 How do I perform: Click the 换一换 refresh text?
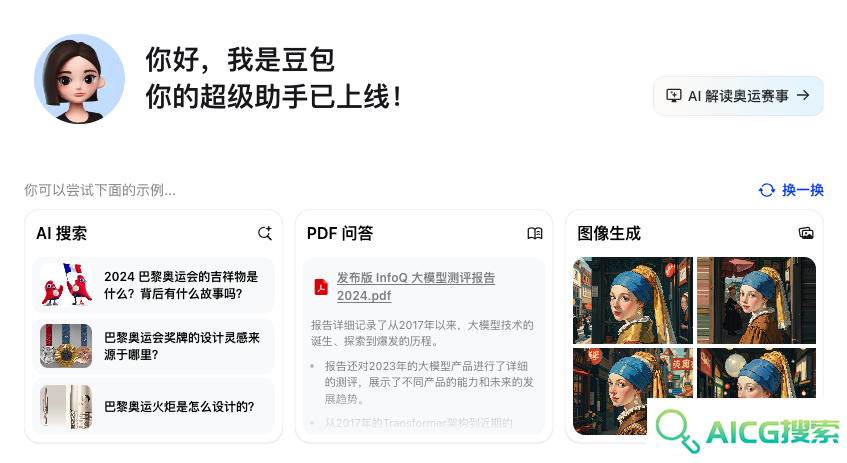pyautogui.click(x=803, y=190)
